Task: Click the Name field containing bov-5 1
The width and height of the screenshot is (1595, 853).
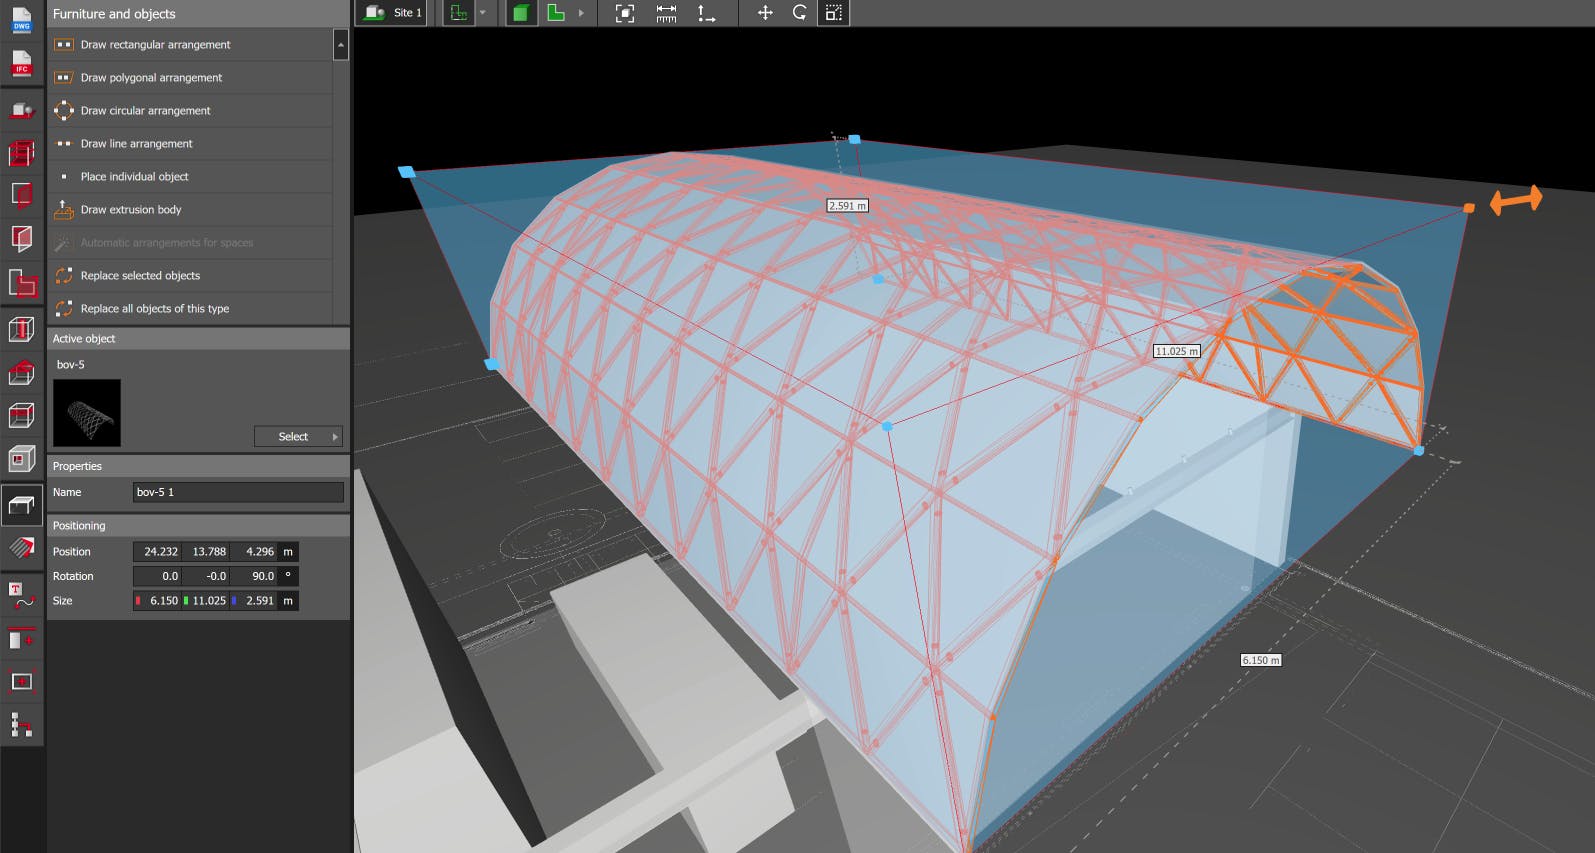Action: tap(238, 492)
